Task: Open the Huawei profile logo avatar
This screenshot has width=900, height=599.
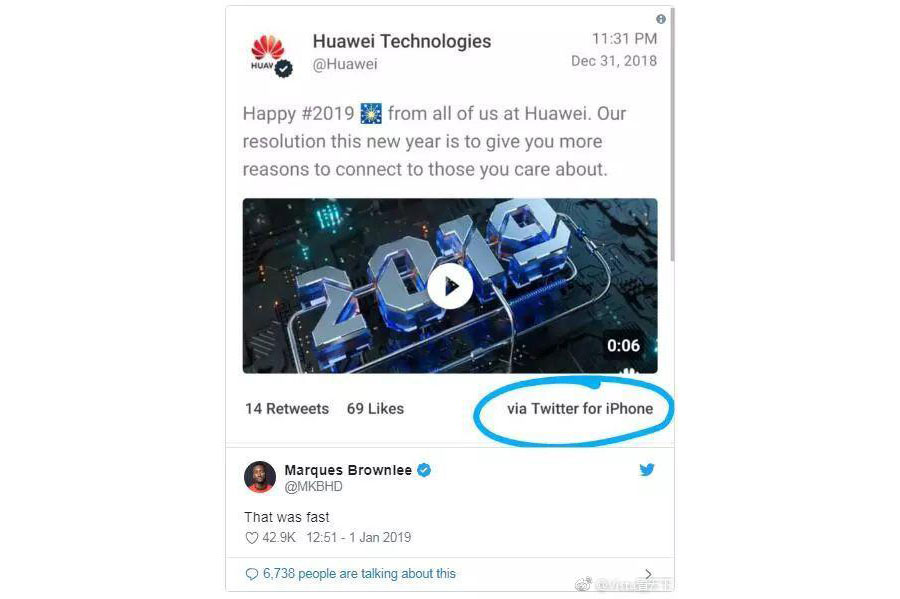Action: click(x=267, y=53)
